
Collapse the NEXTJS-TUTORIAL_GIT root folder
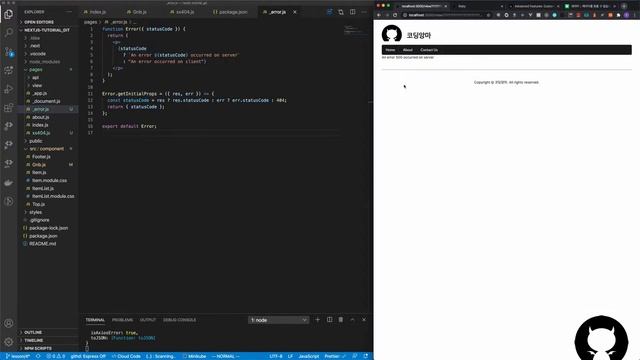tap(47, 30)
